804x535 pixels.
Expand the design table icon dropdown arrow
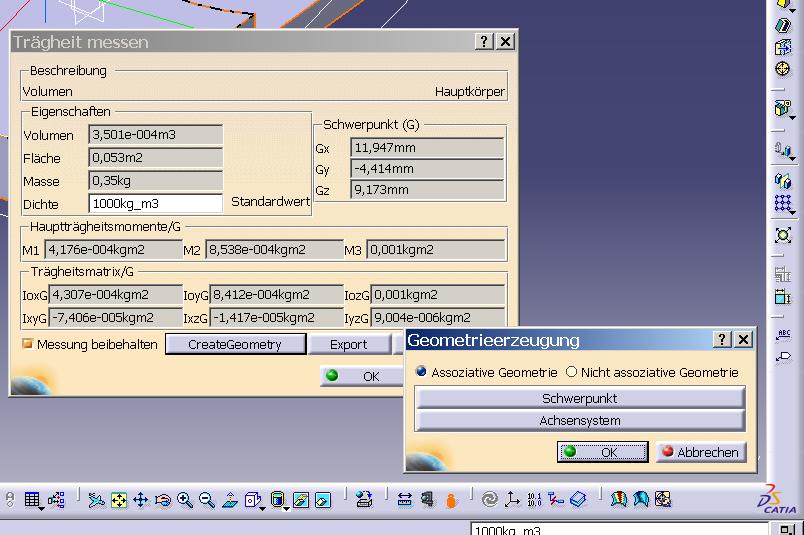(42, 508)
